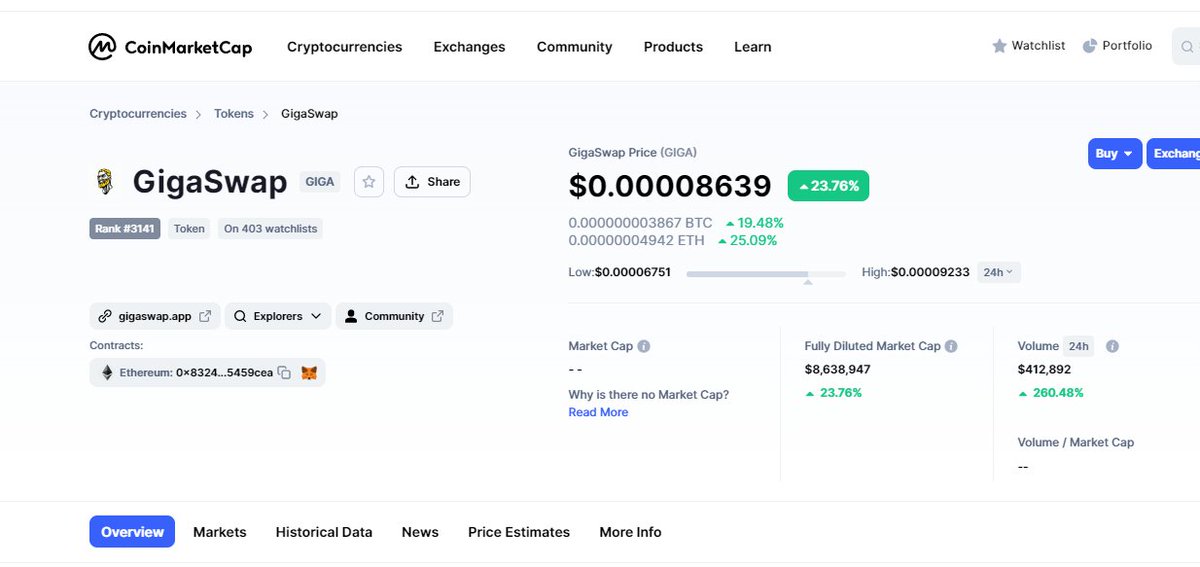Switch to the Price Estimates tab
Viewport: 1200px width, 567px height.
point(519,532)
